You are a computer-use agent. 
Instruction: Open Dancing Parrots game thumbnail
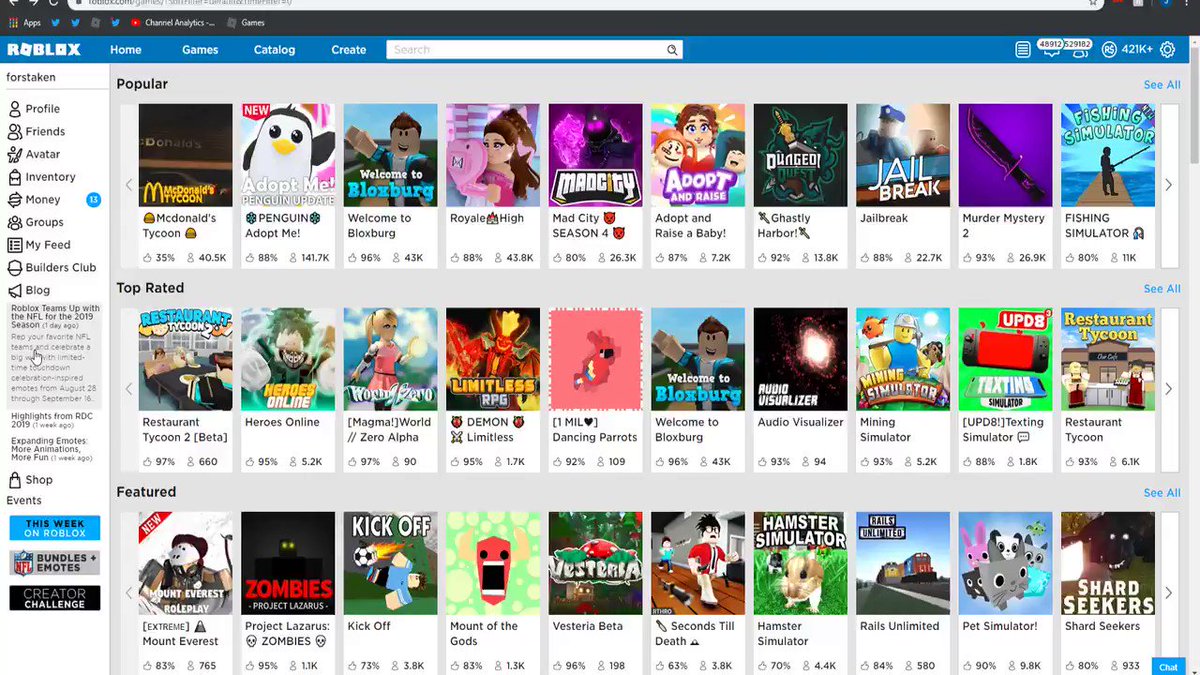596,359
